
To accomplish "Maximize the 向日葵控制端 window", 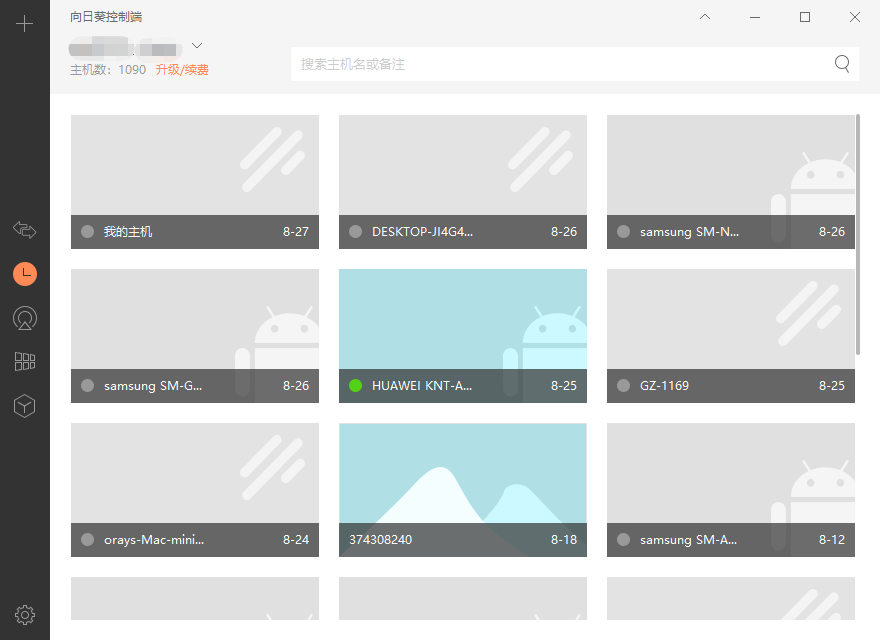I will (x=805, y=17).
